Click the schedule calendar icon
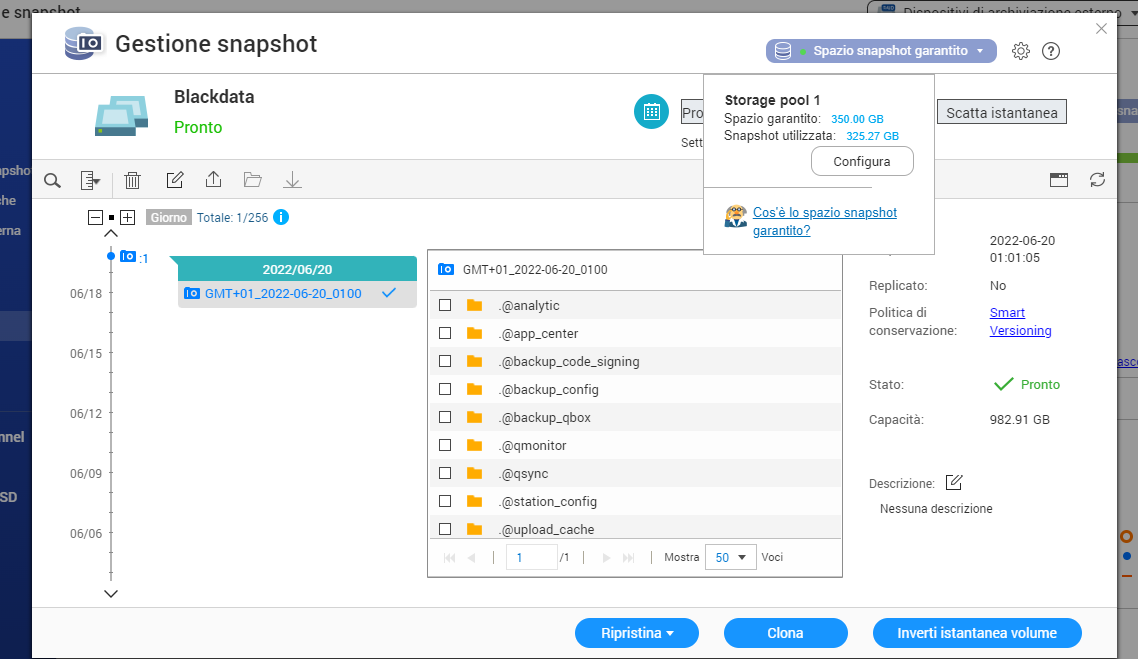 (651, 111)
